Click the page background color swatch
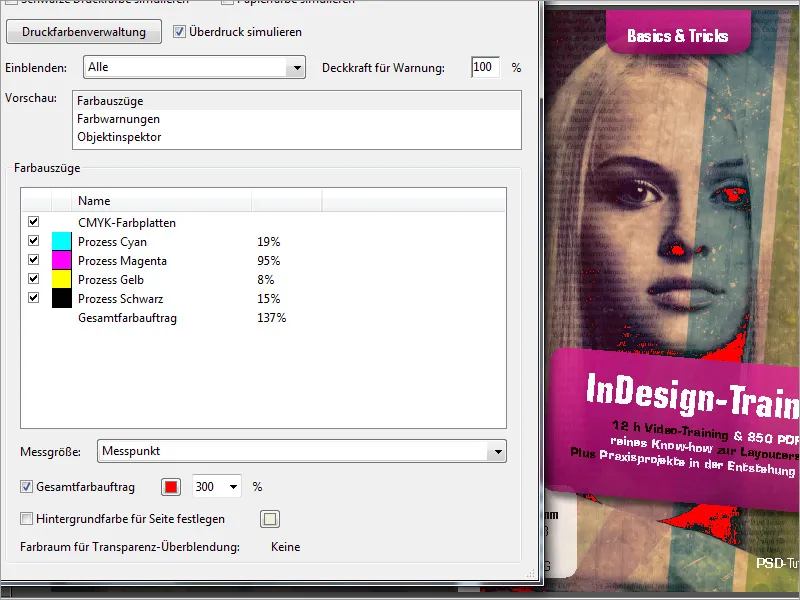This screenshot has height=600, width=800. [x=270, y=519]
